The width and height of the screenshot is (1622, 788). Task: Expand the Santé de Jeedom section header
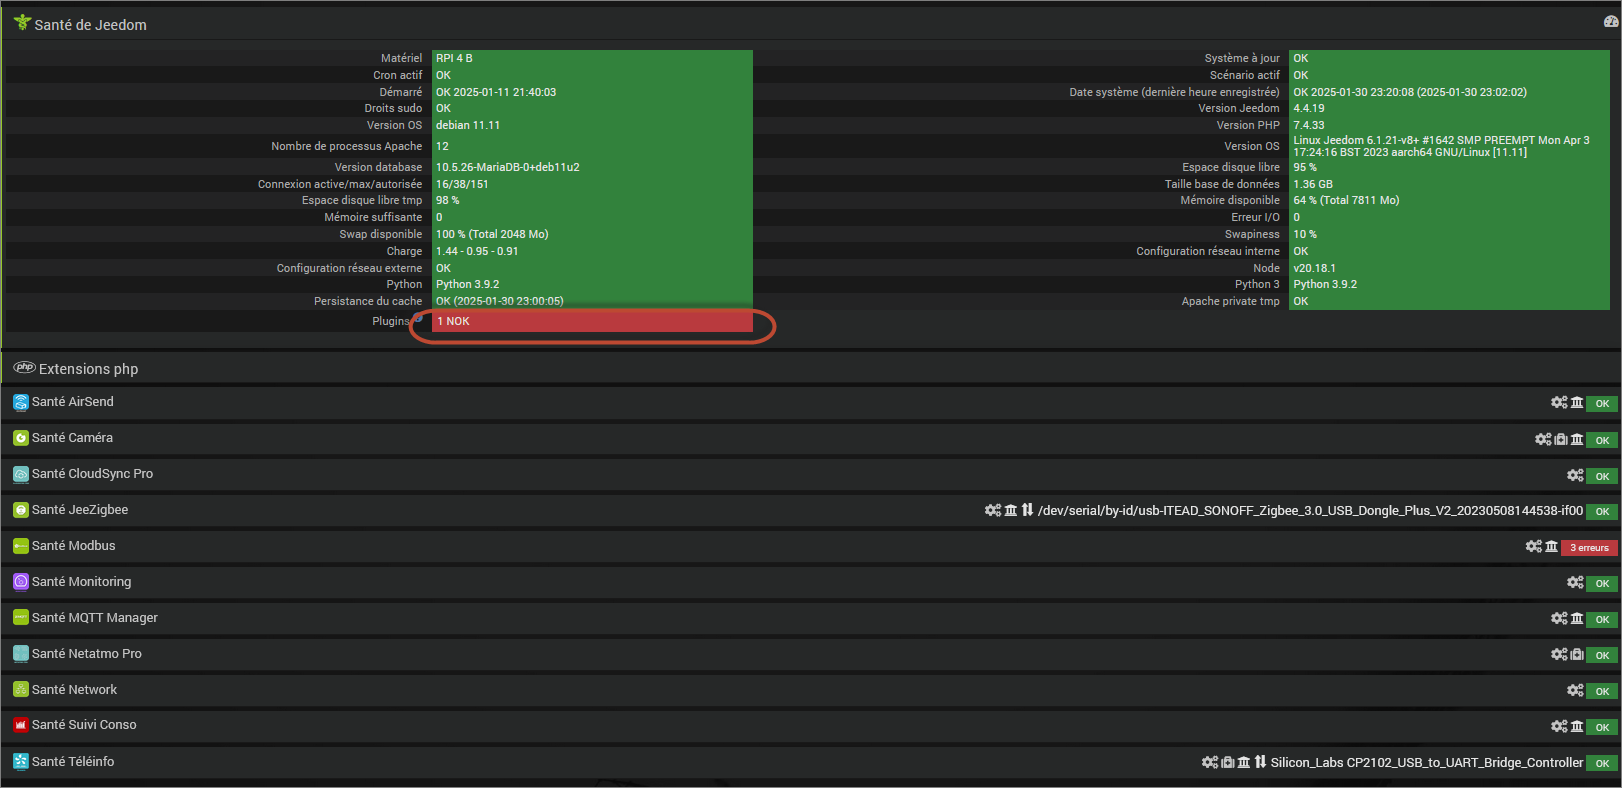pyautogui.click(x=811, y=24)
